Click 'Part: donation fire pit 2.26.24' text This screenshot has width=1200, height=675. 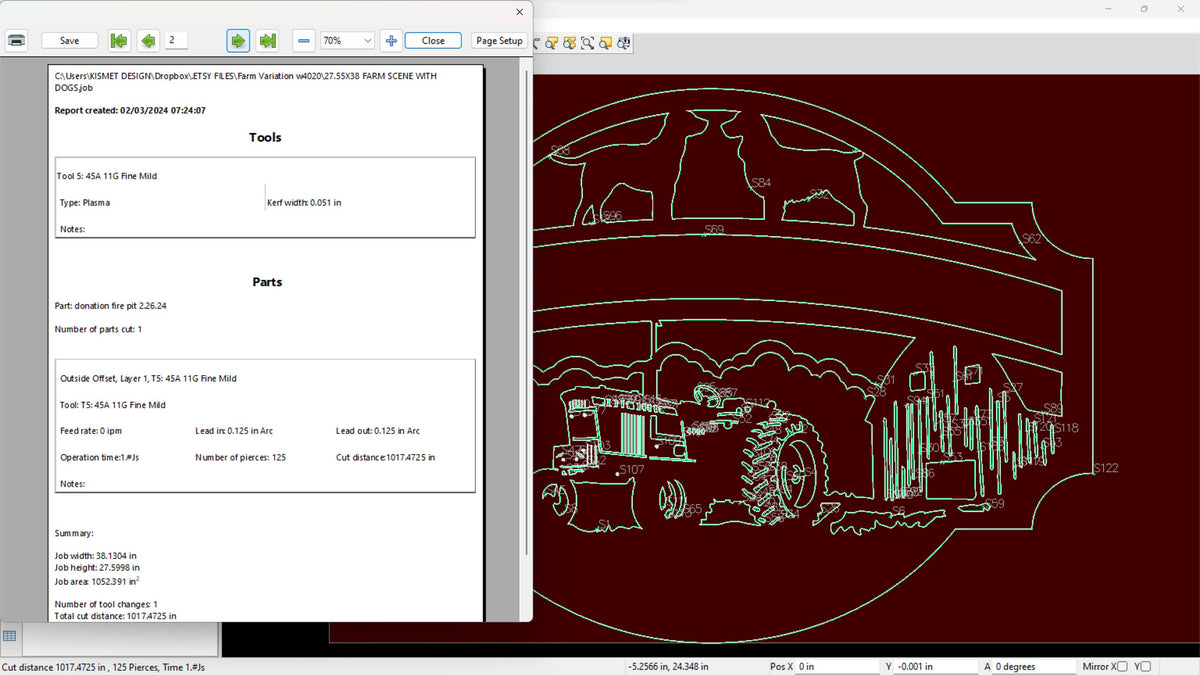[x=111, y=305]
